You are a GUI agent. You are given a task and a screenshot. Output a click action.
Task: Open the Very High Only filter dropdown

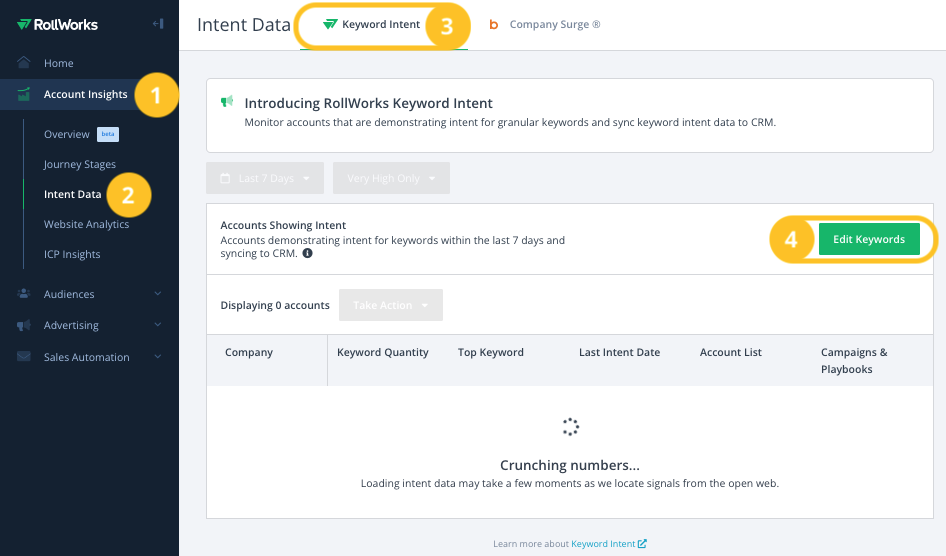point(391,178)
